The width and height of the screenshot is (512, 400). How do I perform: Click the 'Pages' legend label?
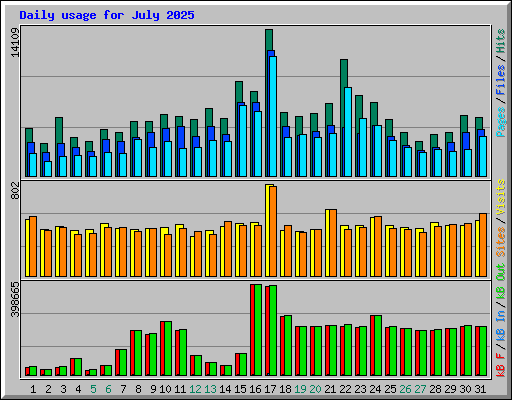[x=501, y=122]
